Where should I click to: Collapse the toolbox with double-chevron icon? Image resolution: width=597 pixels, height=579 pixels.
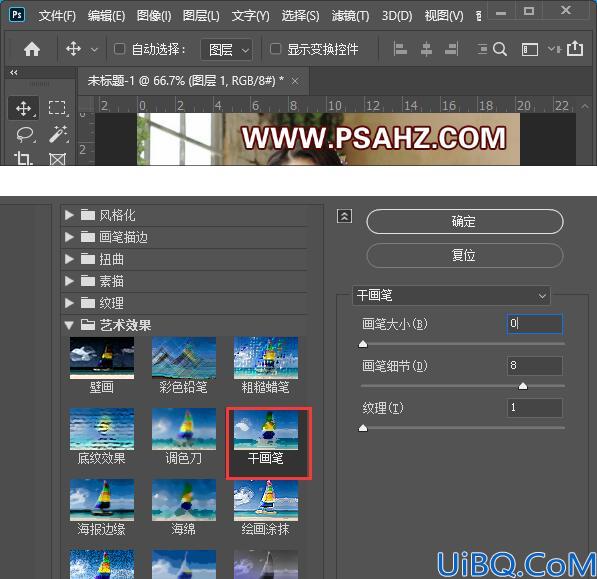pos(14,72)
